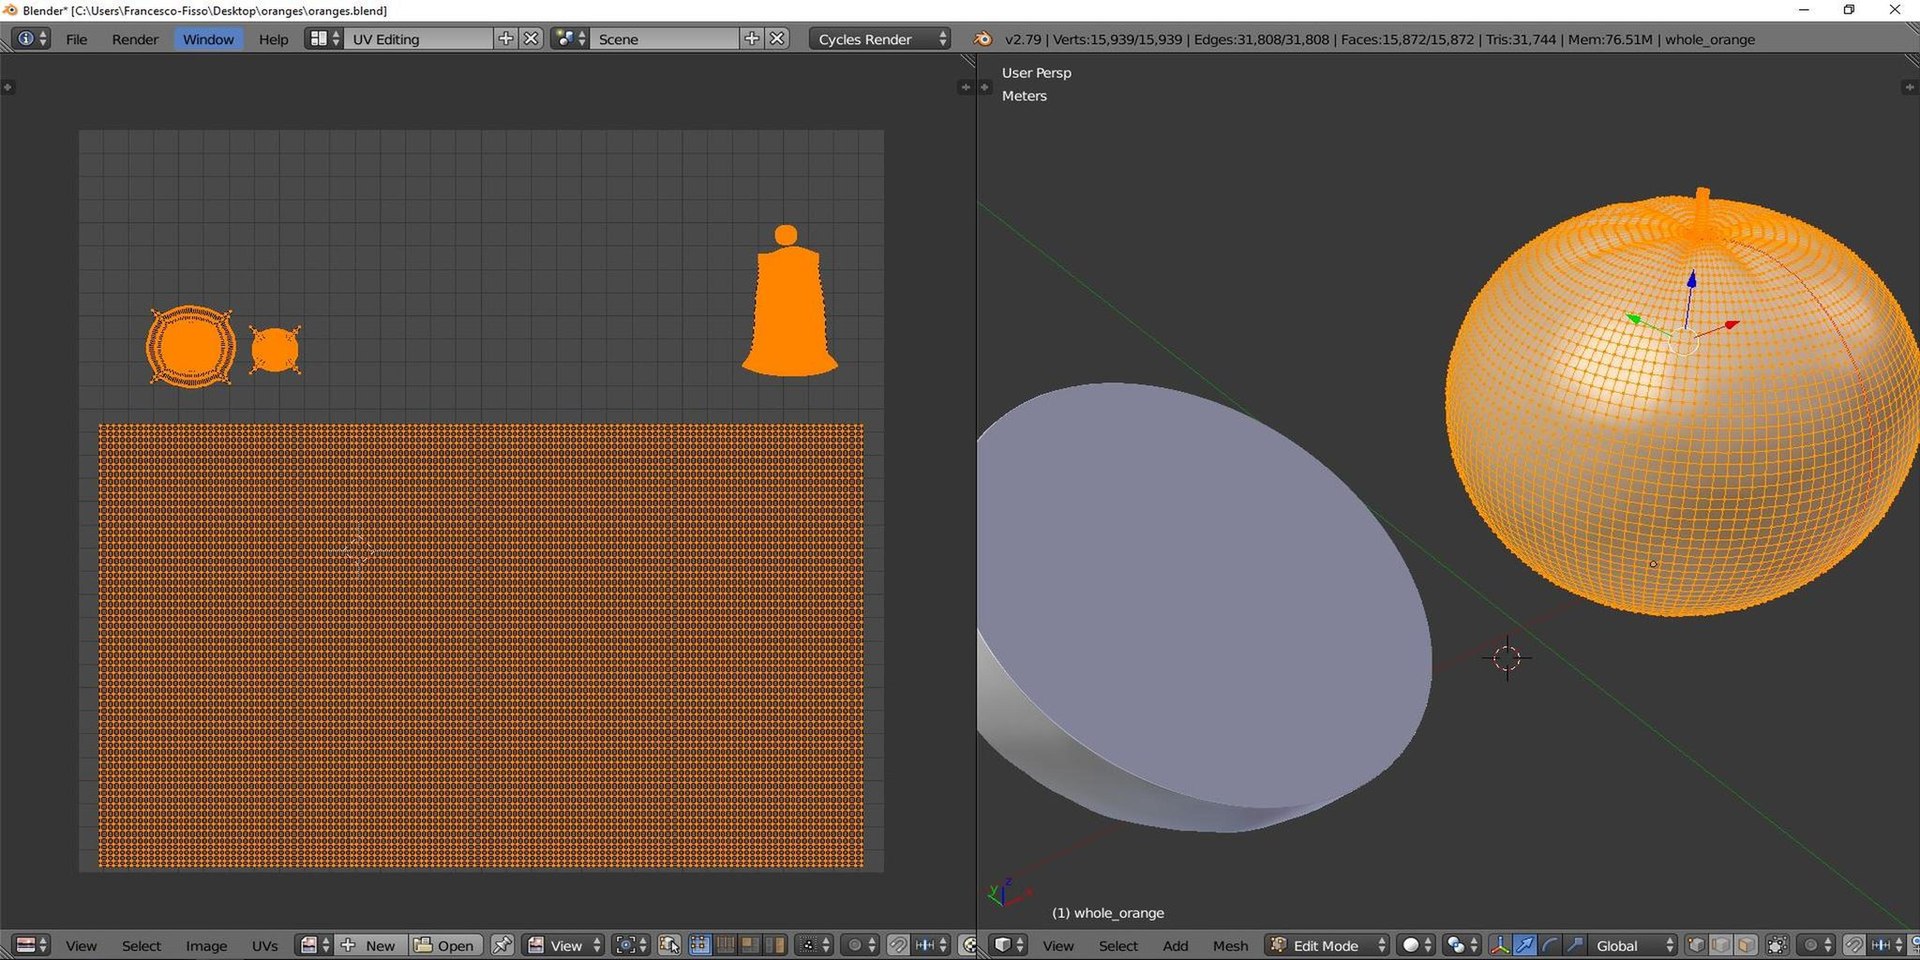Open the Image menu in UV editor
This screenshot has height=960, width=1920.
click(206, 946)
